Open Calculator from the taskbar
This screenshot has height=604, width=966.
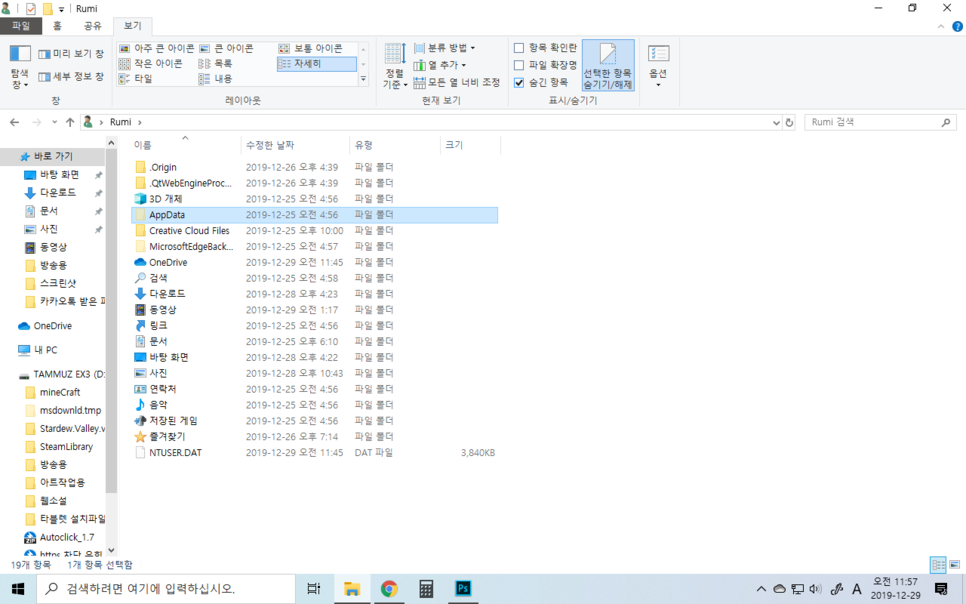point(426,589)
